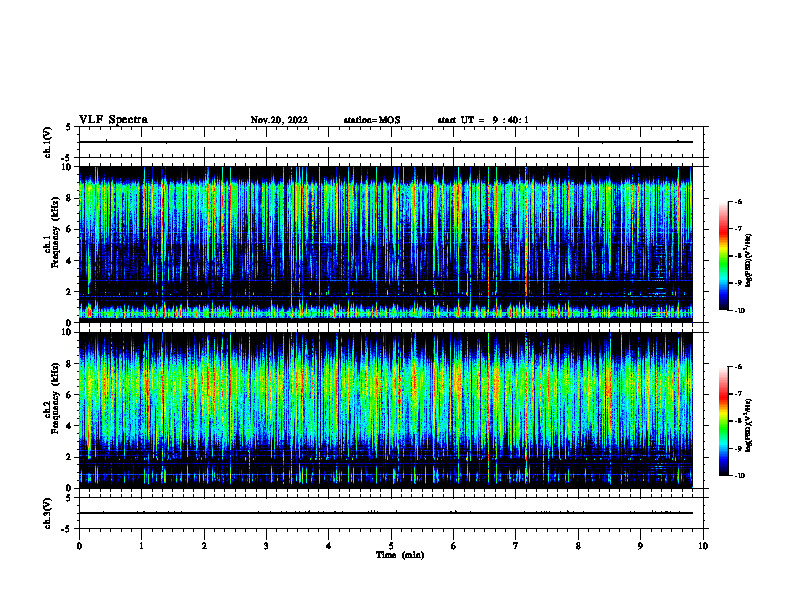This screenshot has height=612, width=792.
Task: Select the ch.2 "Frequency (kHz)" axis label
Action: pos(56,398)
